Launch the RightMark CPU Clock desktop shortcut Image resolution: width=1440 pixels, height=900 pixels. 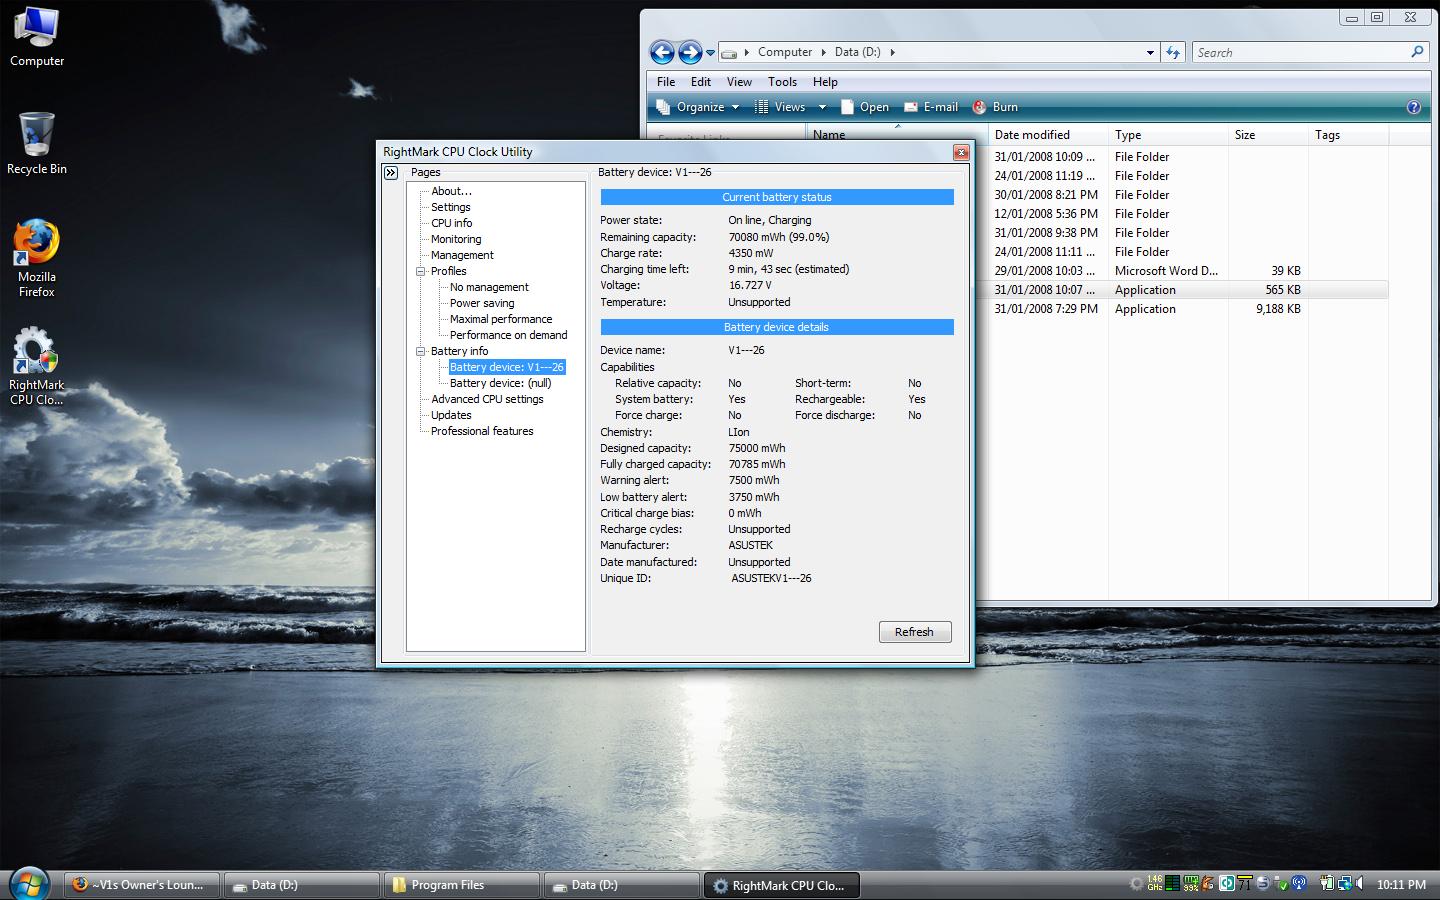(x=36, y=366)
